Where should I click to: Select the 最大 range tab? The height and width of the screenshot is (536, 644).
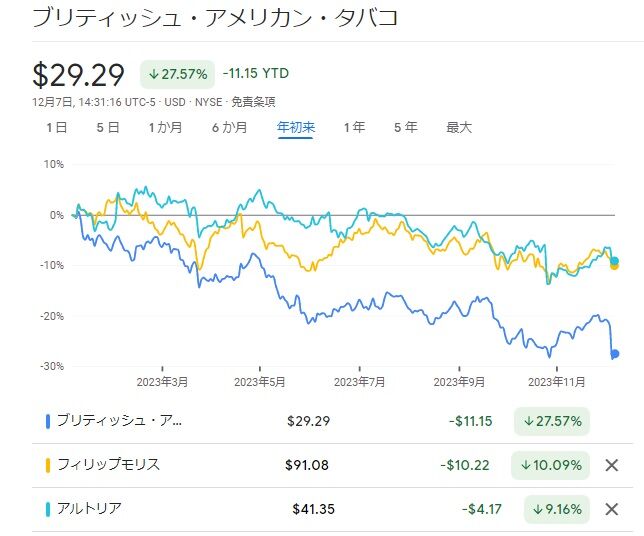pyautogui.click(x=459, y=127)
